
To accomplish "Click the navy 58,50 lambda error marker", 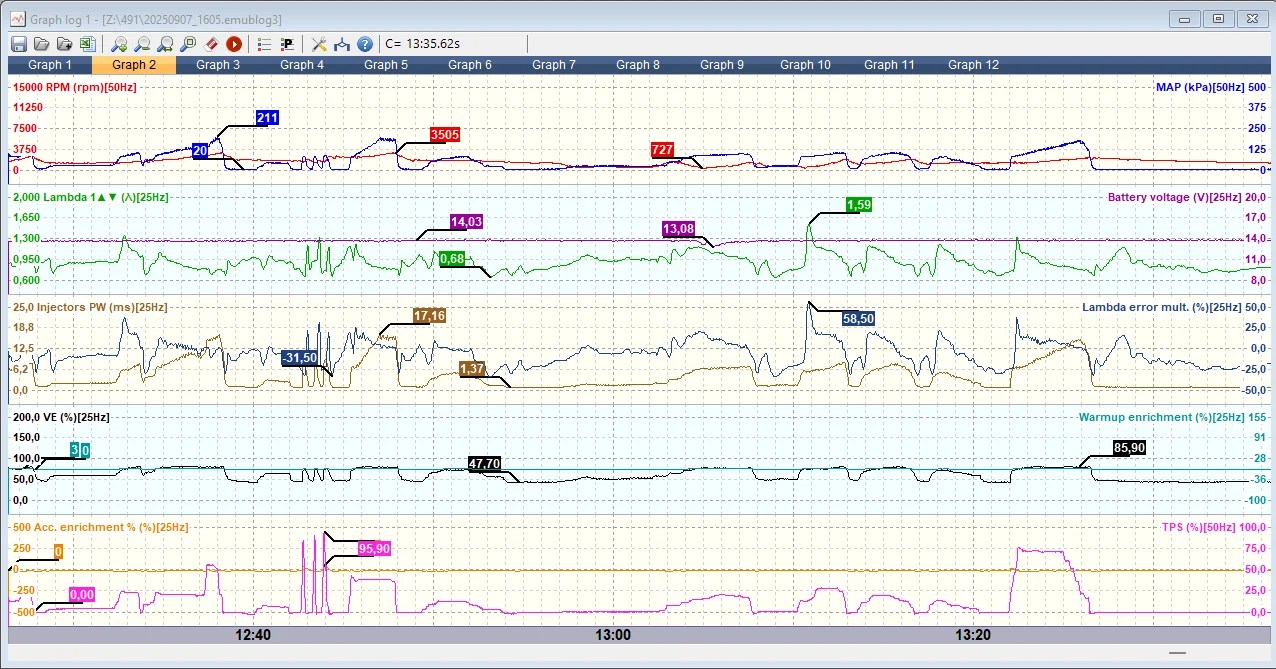I will click(x=859, y=318).
